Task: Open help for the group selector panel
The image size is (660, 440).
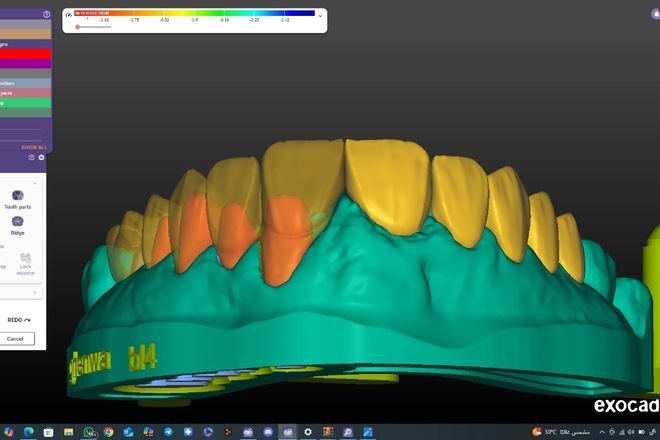Action: tap(46, 14)
